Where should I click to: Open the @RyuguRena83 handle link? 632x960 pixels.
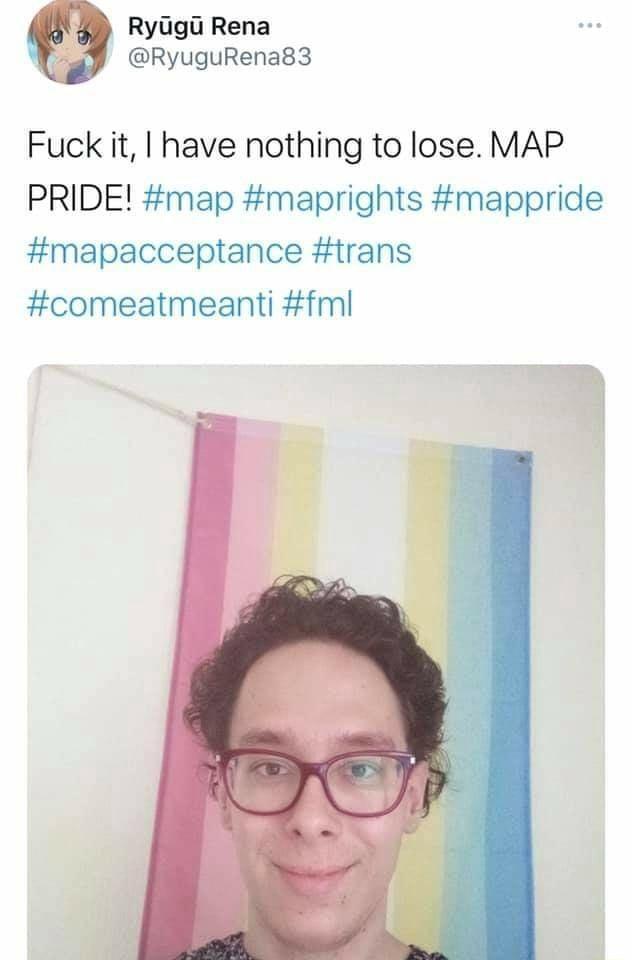click(220, 58)
